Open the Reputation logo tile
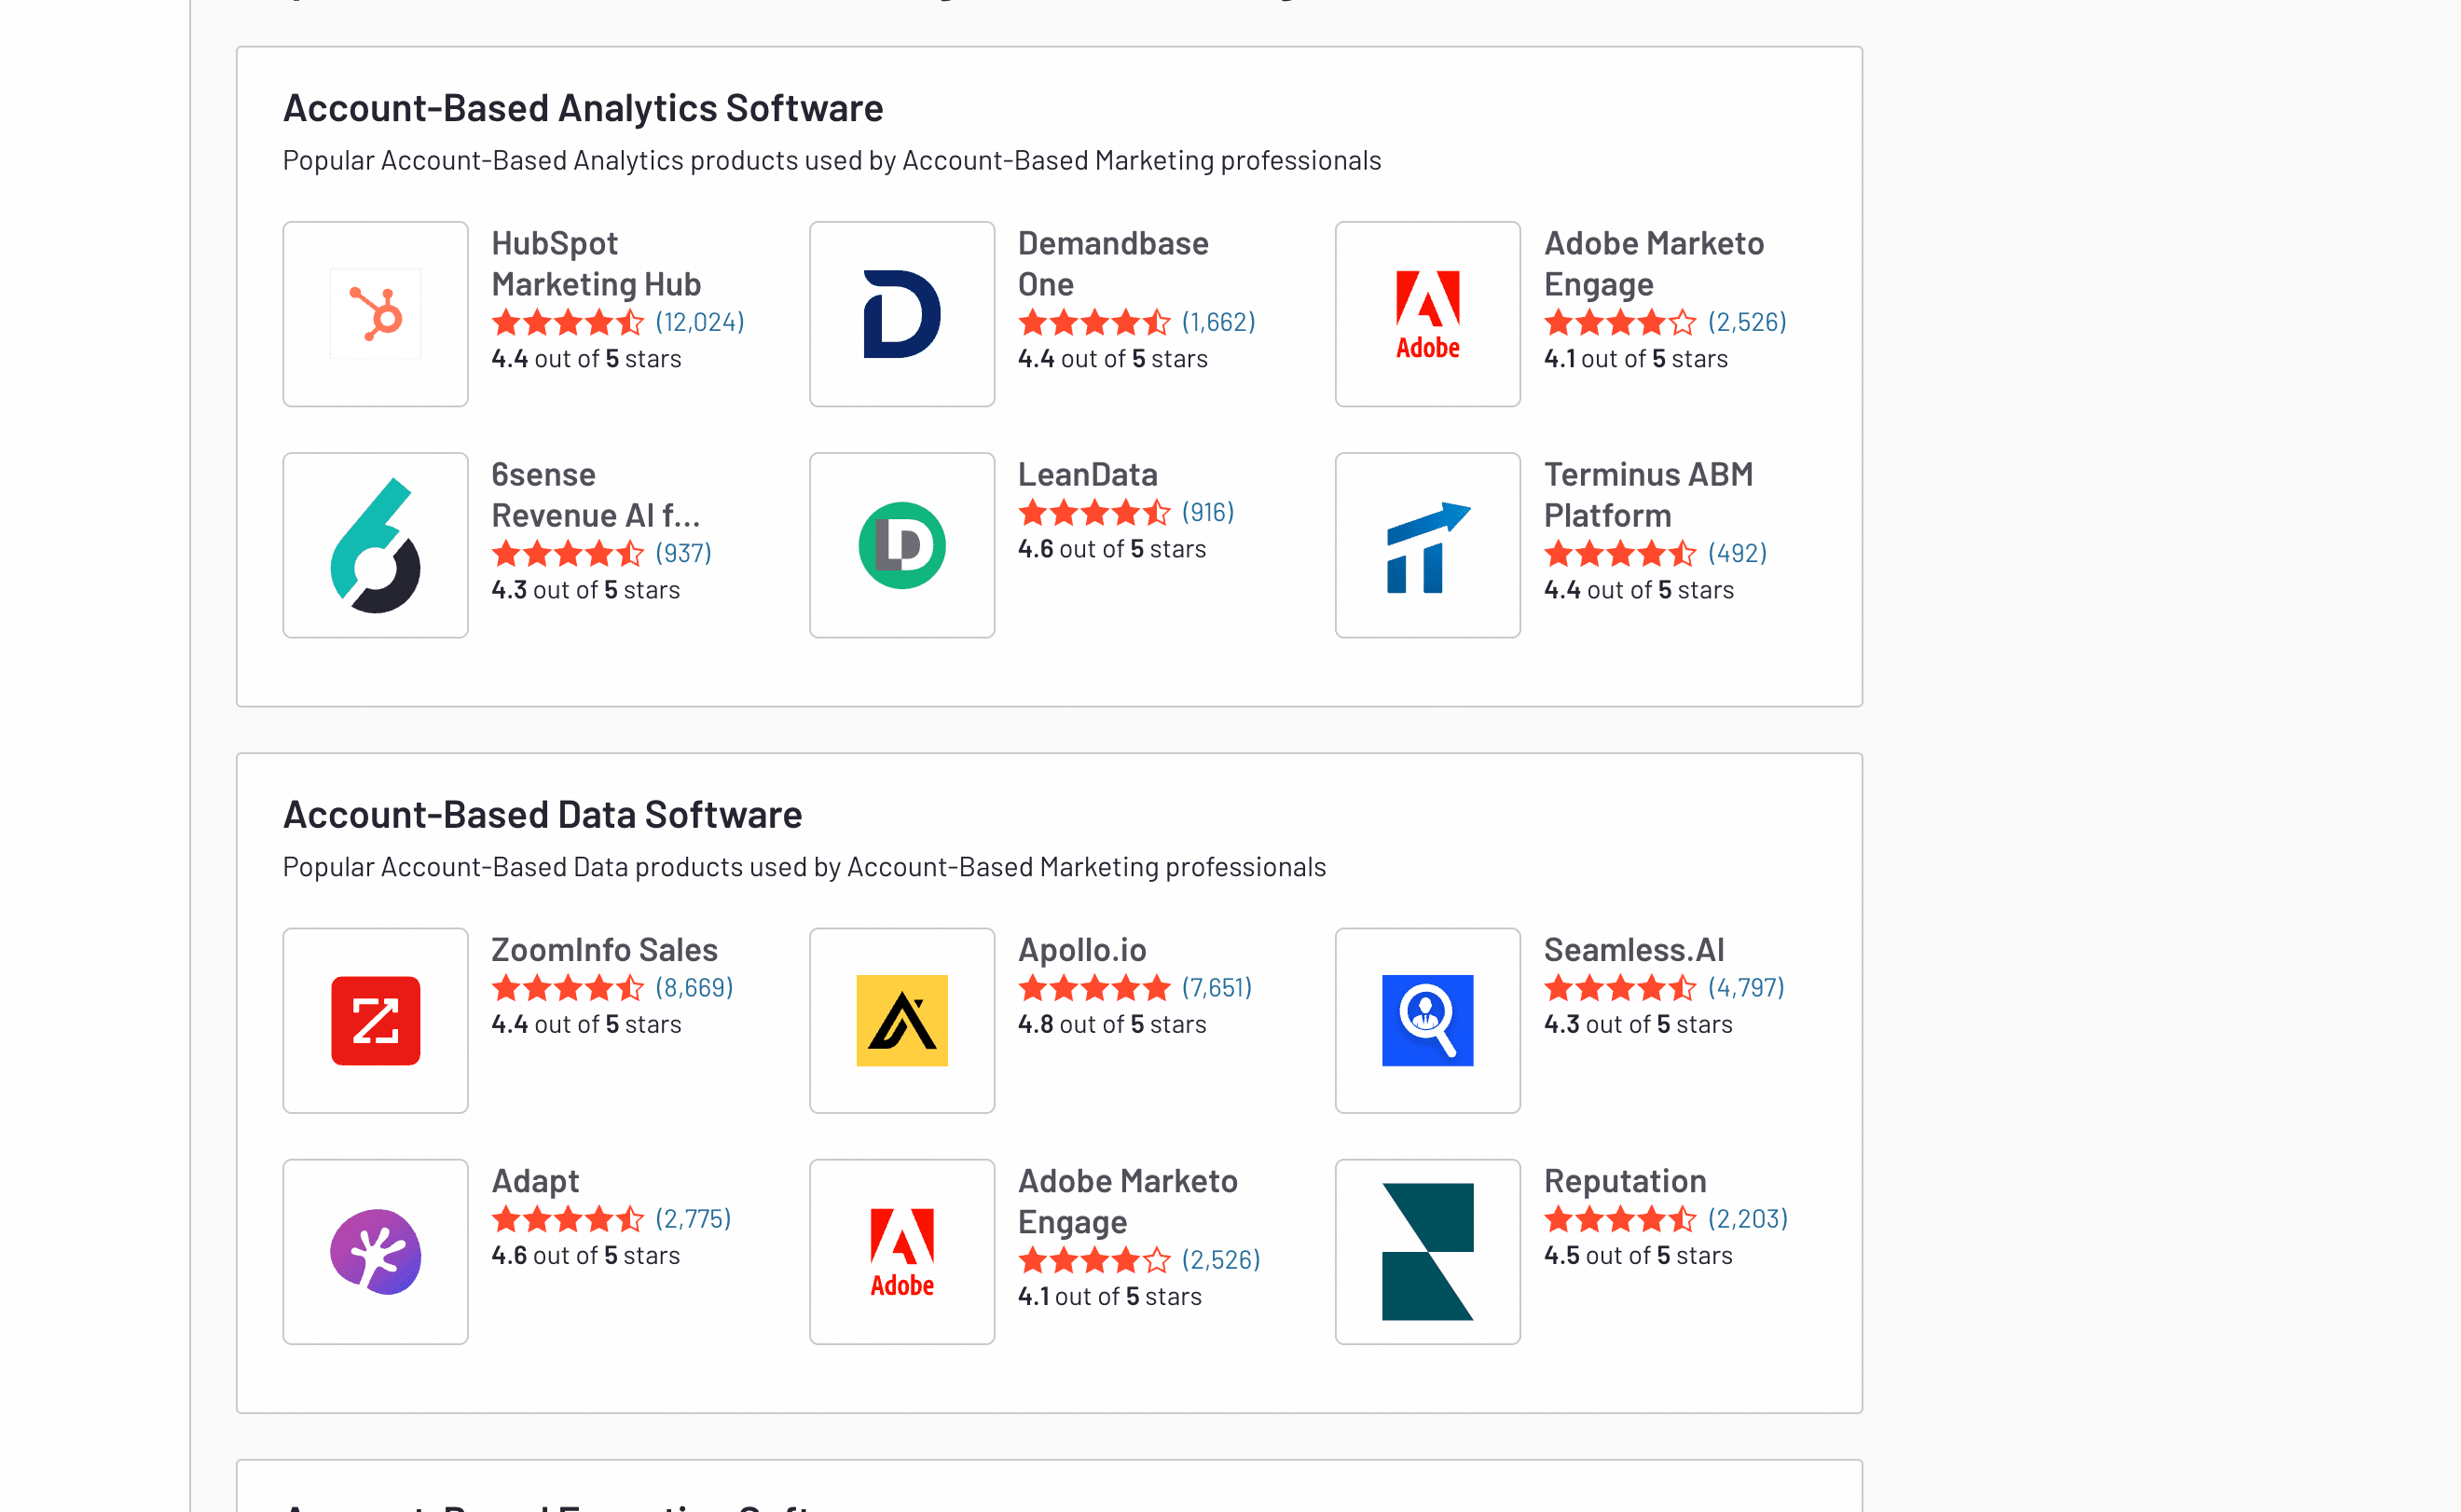Viewport: 2461px width, 1512px height. [1427, 1251]
